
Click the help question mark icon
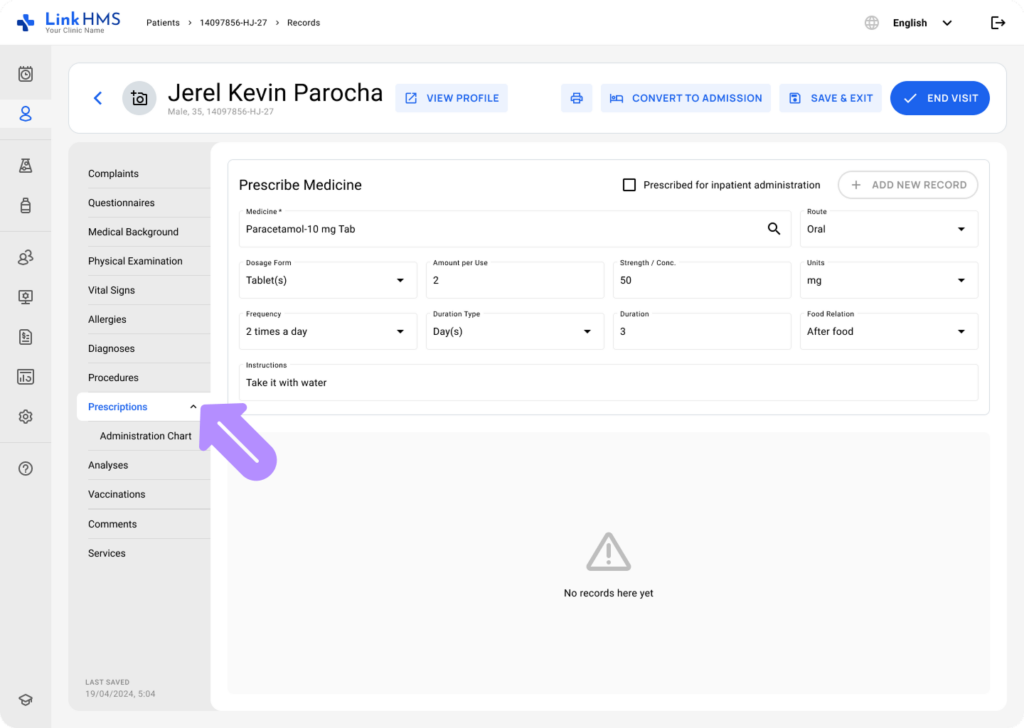point(26,469)
